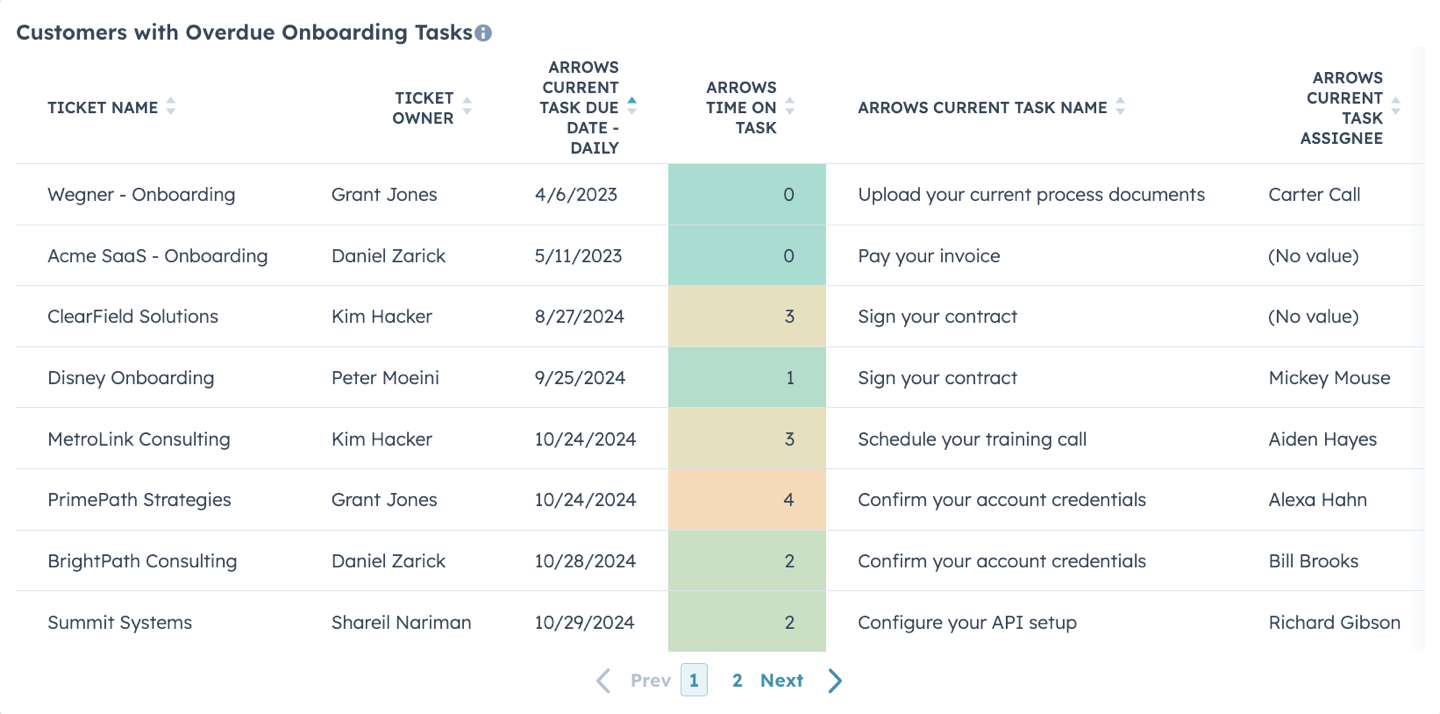Click the left chevron pagination arrow
The height and width of the screenshot is (714, 1440).
click(603, 681)
